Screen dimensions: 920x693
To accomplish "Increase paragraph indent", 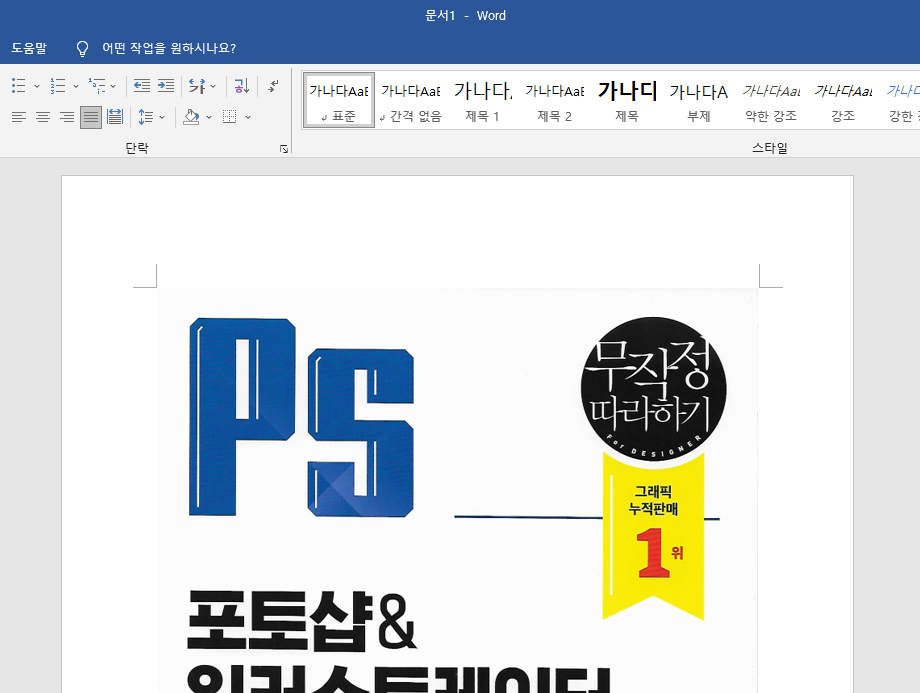I will [166, 86].
